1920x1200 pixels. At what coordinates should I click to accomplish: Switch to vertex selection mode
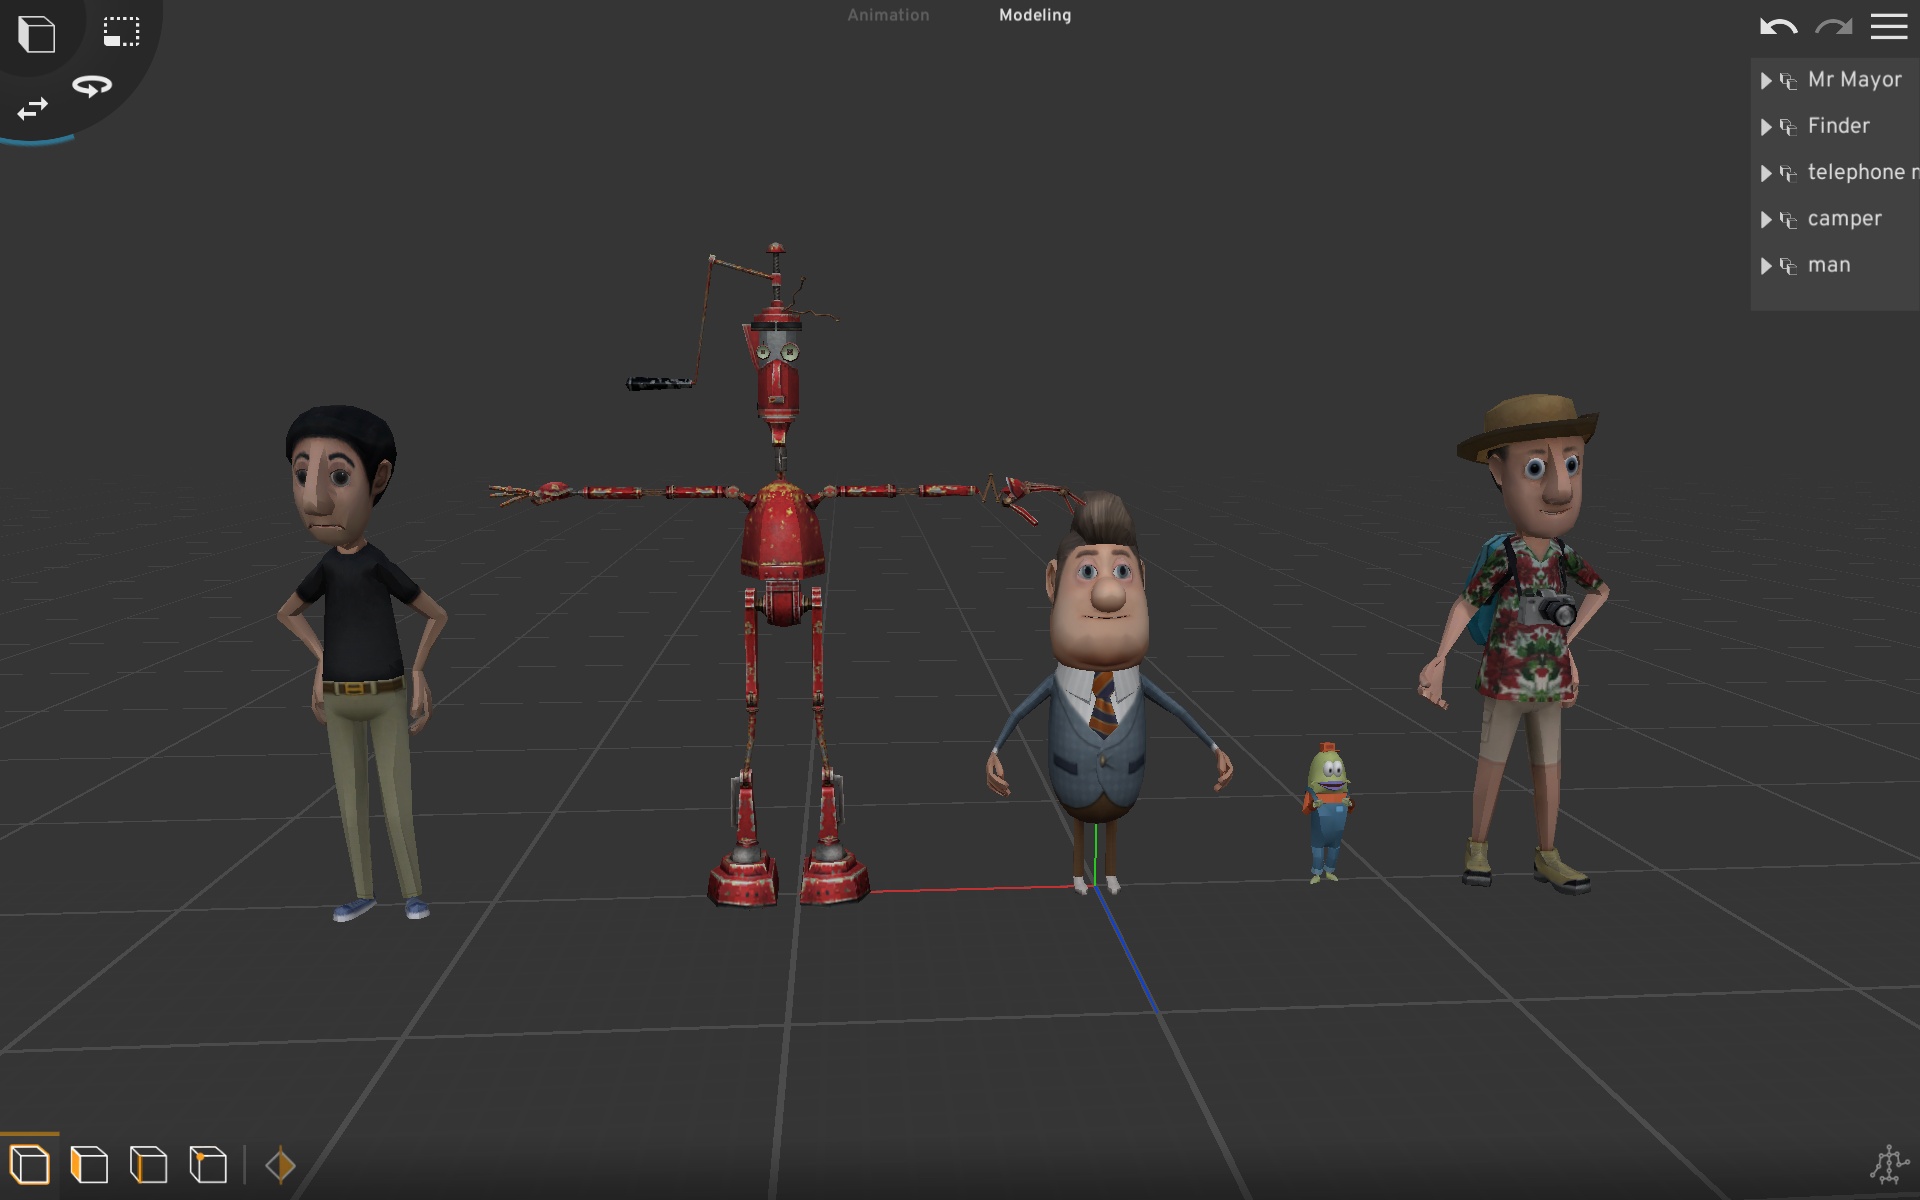click(206, 1164)
